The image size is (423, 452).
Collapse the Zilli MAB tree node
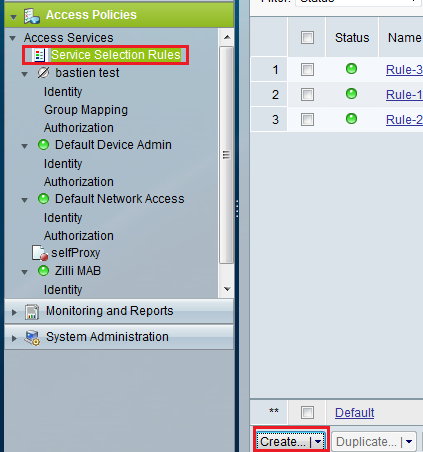pyautogui.click(x=24, y=272)
